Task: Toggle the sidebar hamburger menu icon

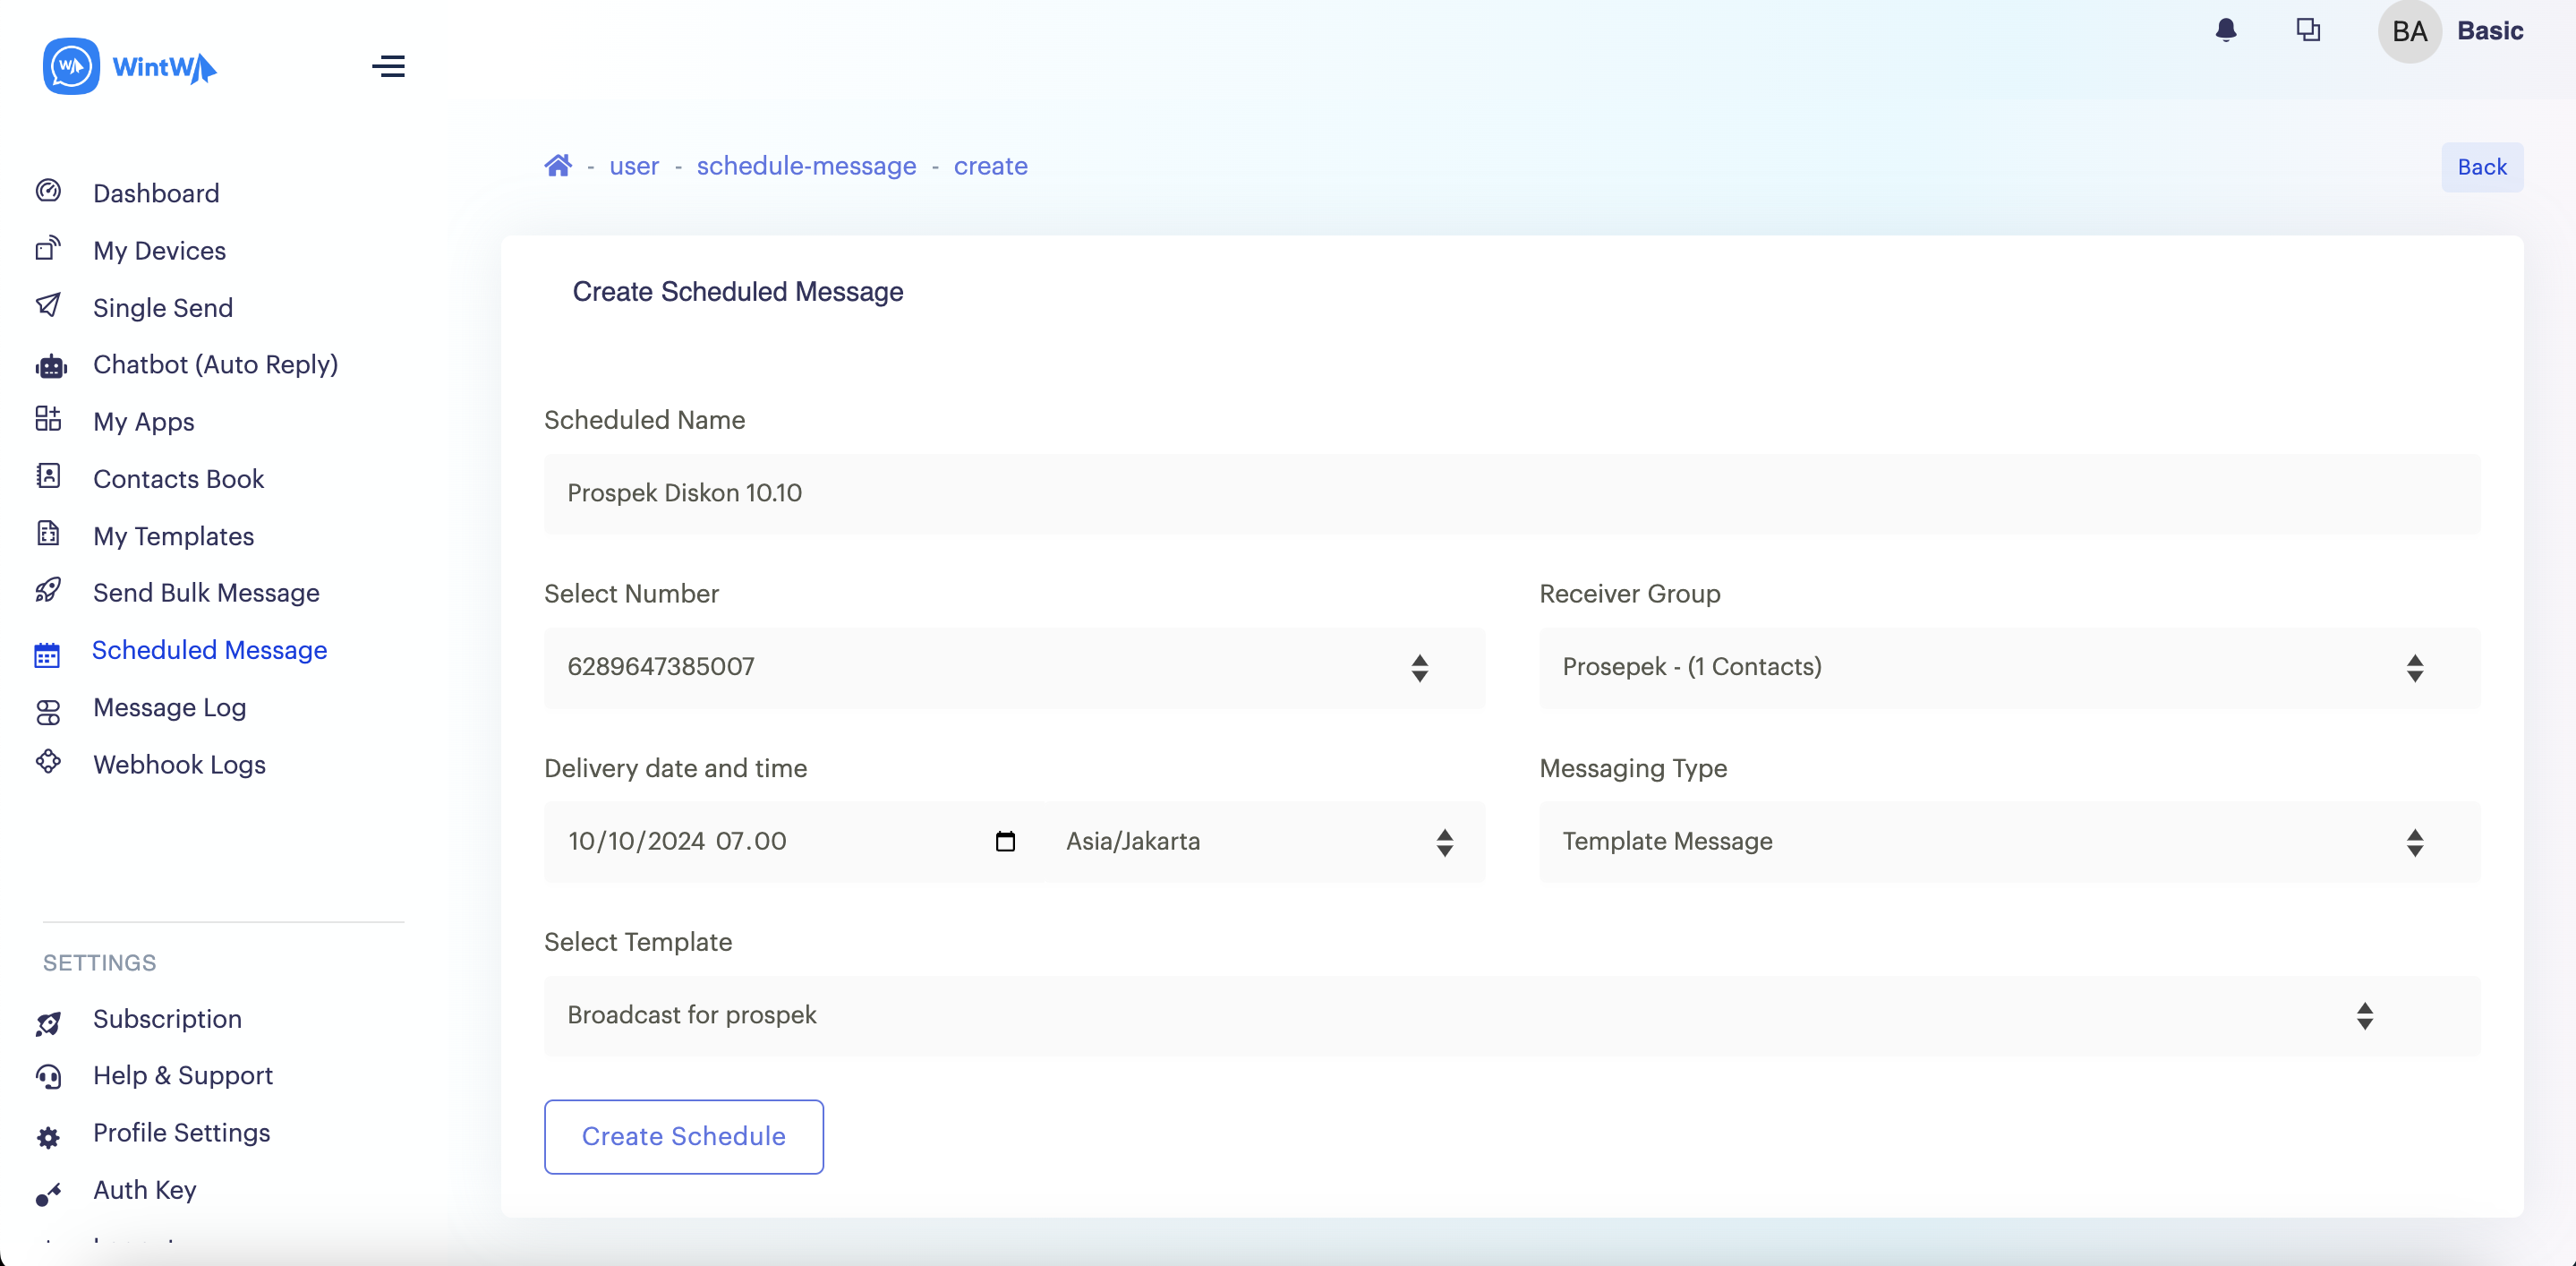Action: point(388,66)
